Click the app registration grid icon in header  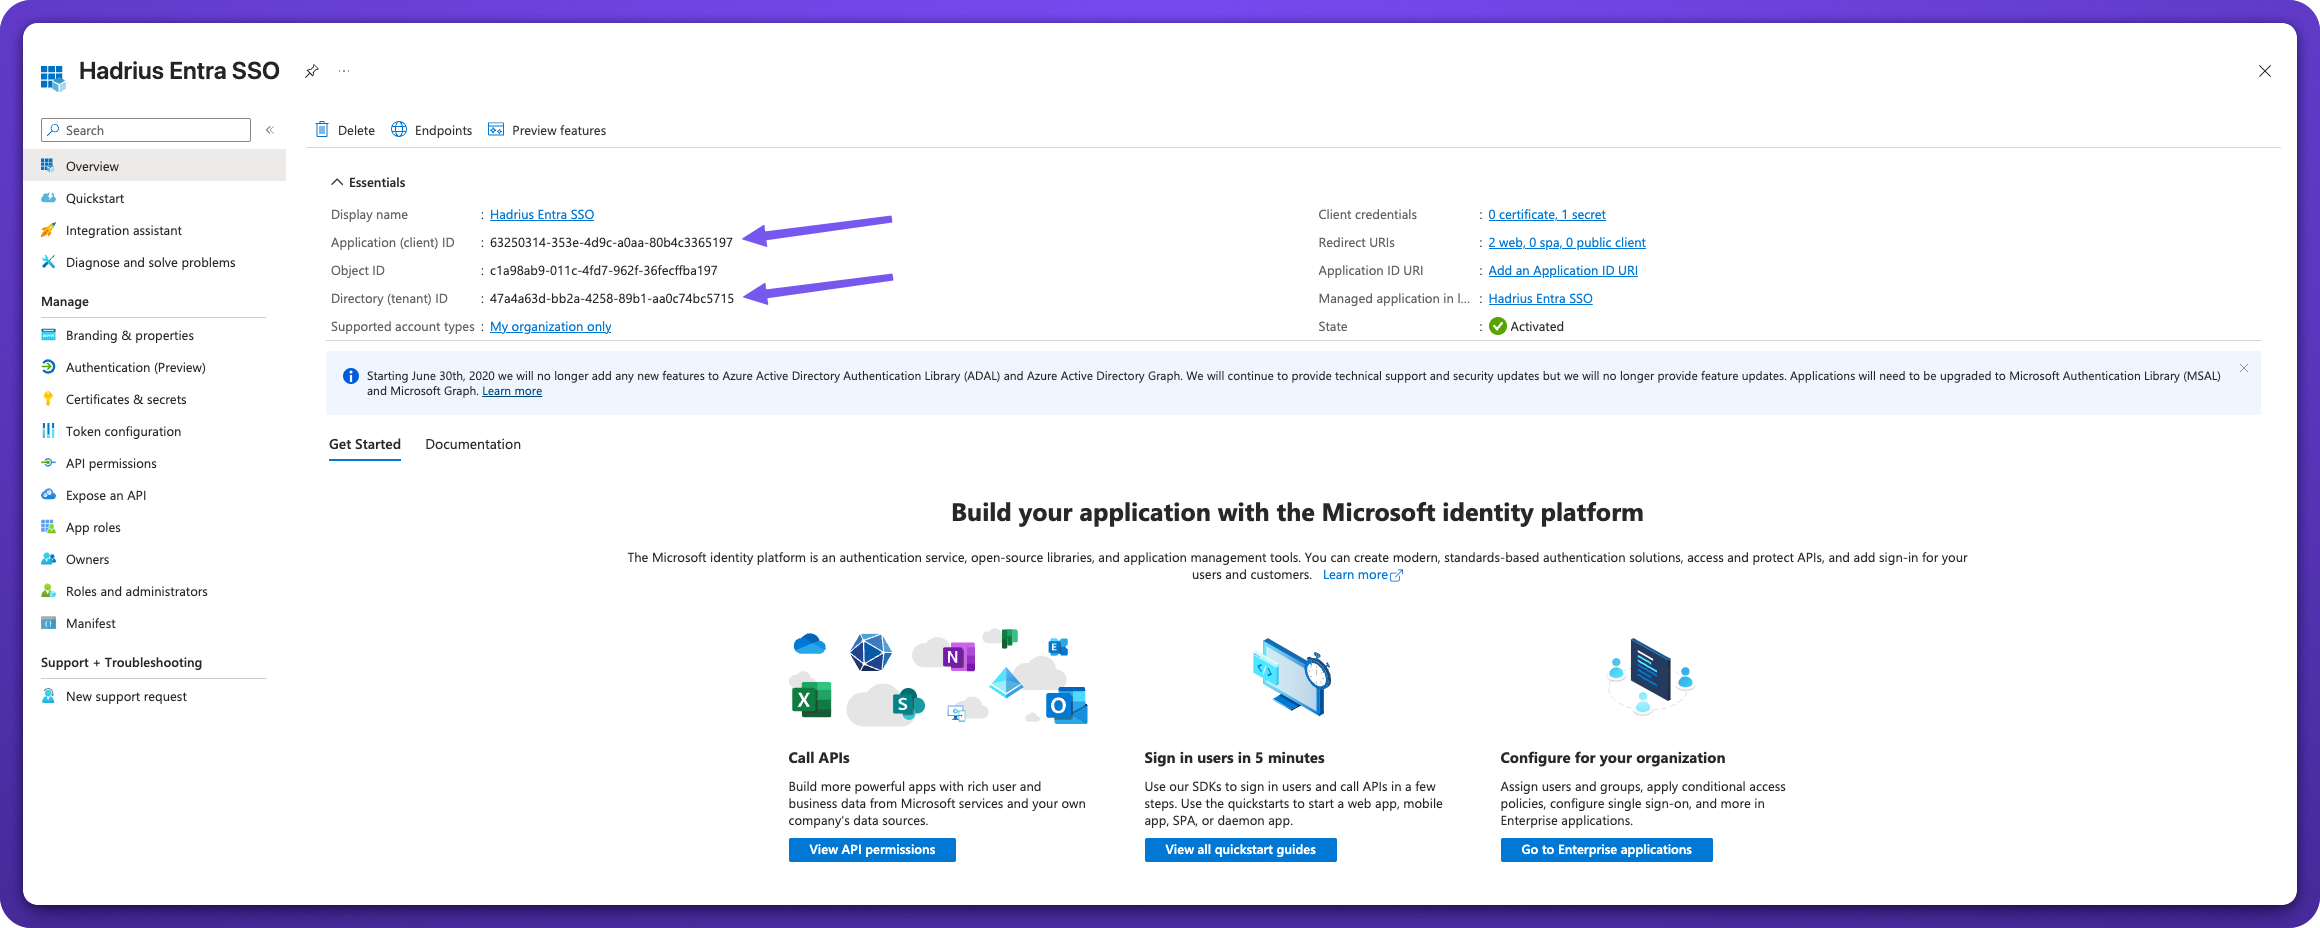coord(53,77)
